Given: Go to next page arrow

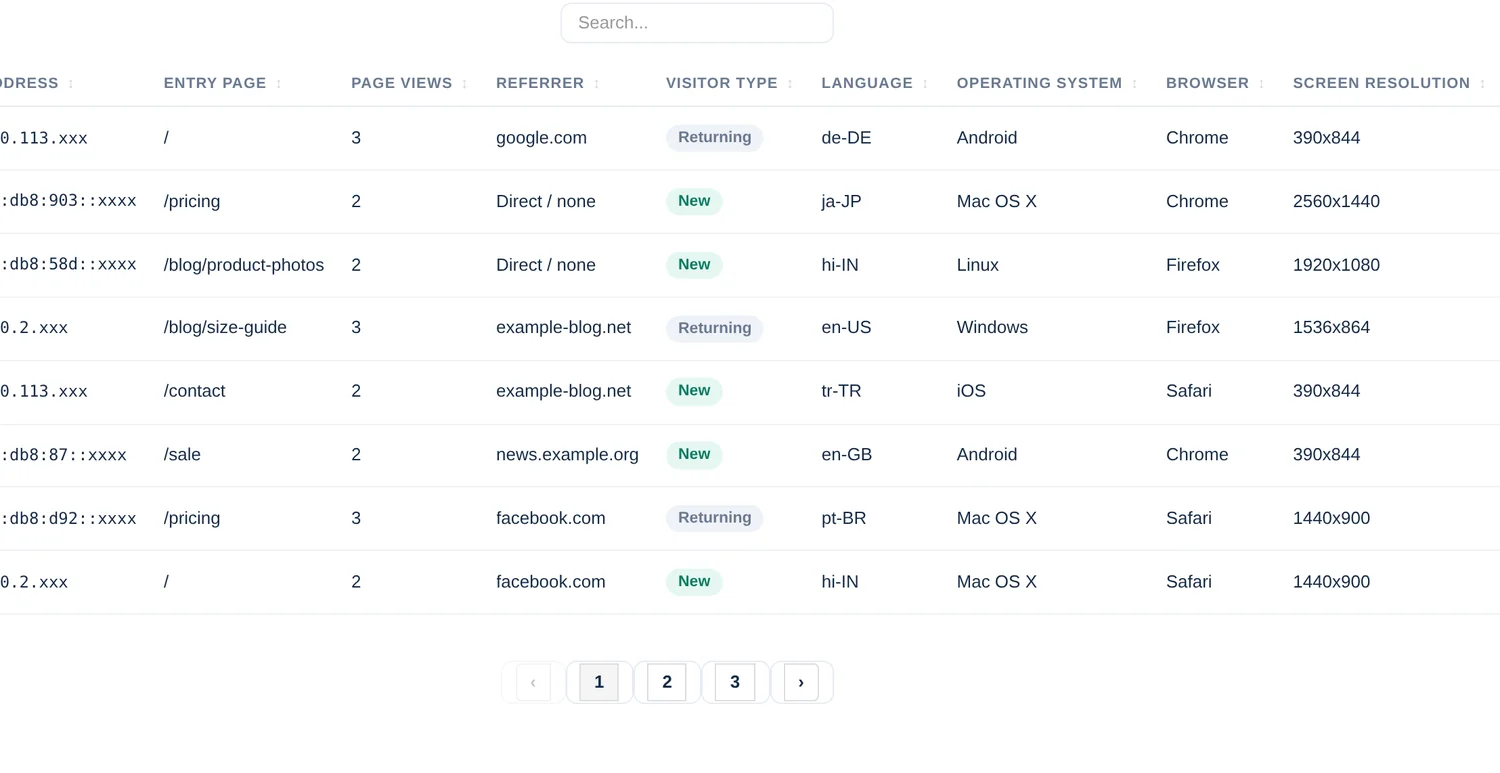Looking at the screenshot, I should 801,682.
